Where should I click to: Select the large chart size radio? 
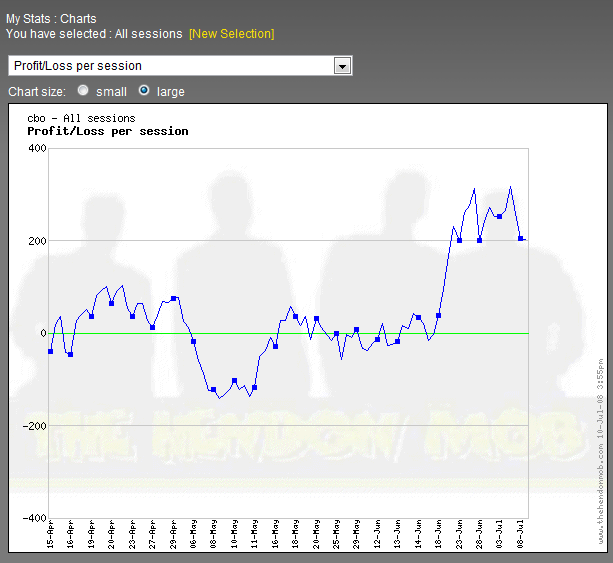144,90
